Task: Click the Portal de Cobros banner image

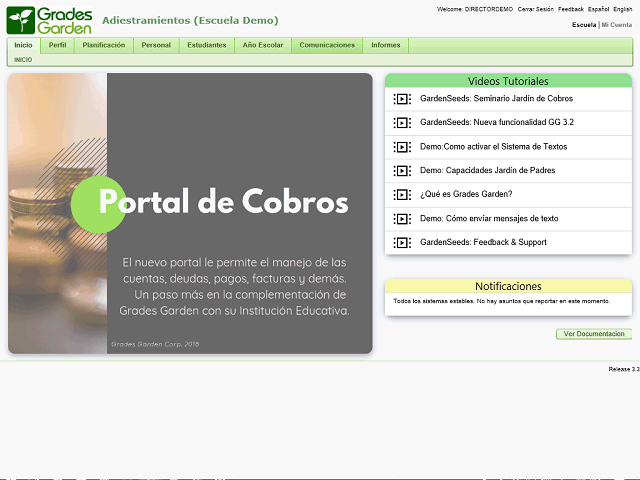Action: (x=190, y=213)
